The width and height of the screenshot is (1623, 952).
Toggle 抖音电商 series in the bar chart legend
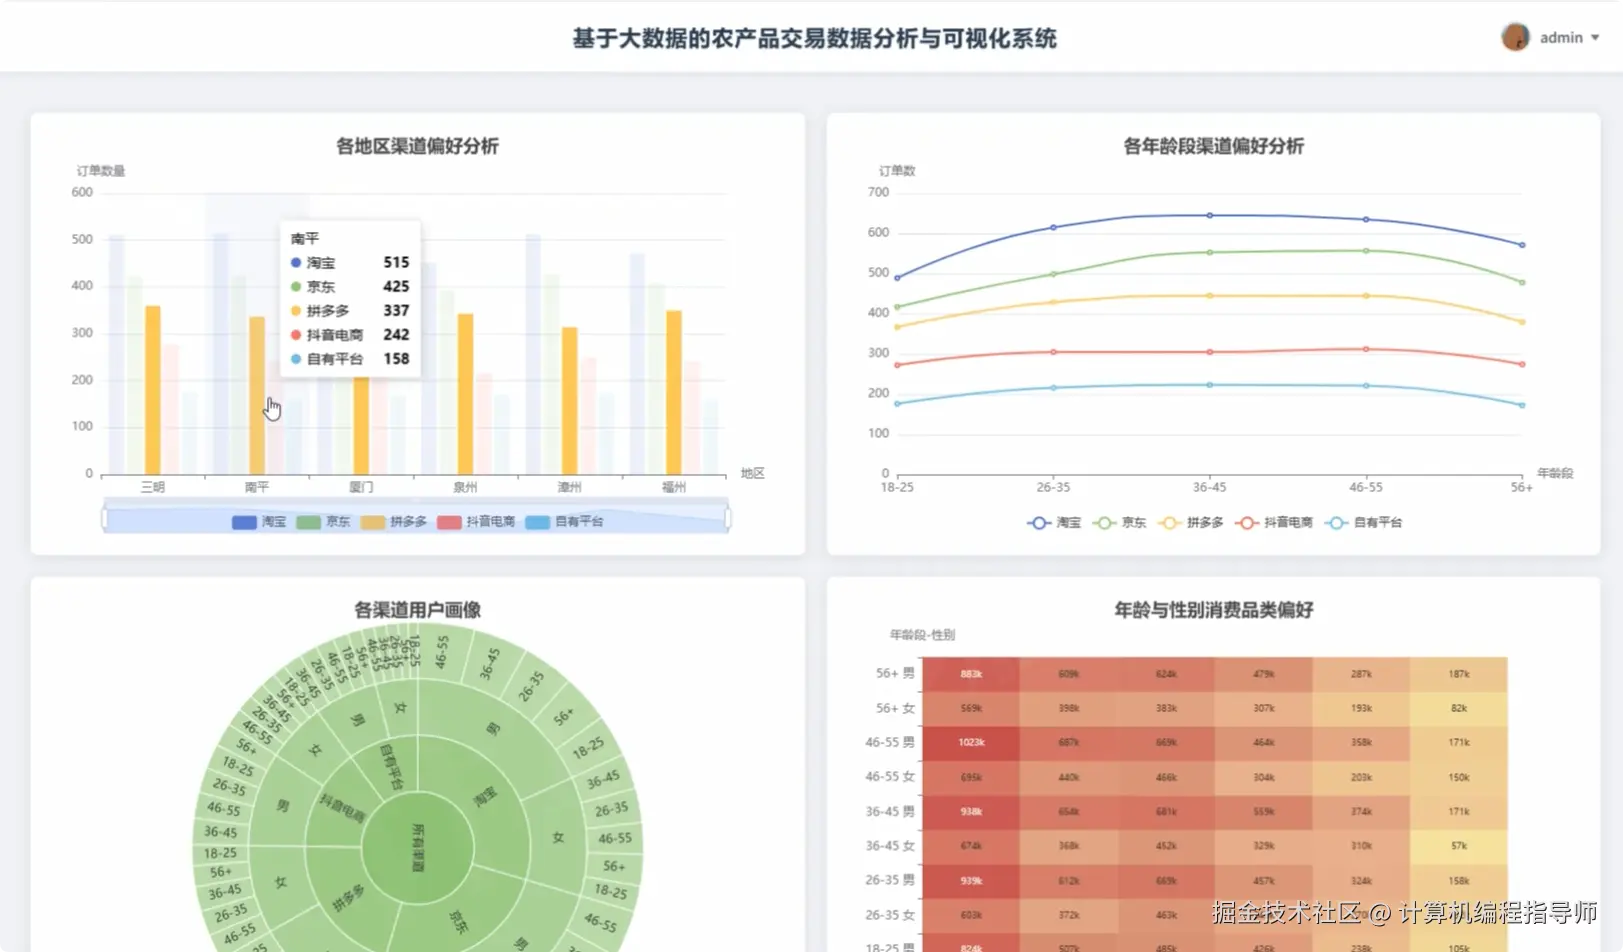tap(476, 522)
